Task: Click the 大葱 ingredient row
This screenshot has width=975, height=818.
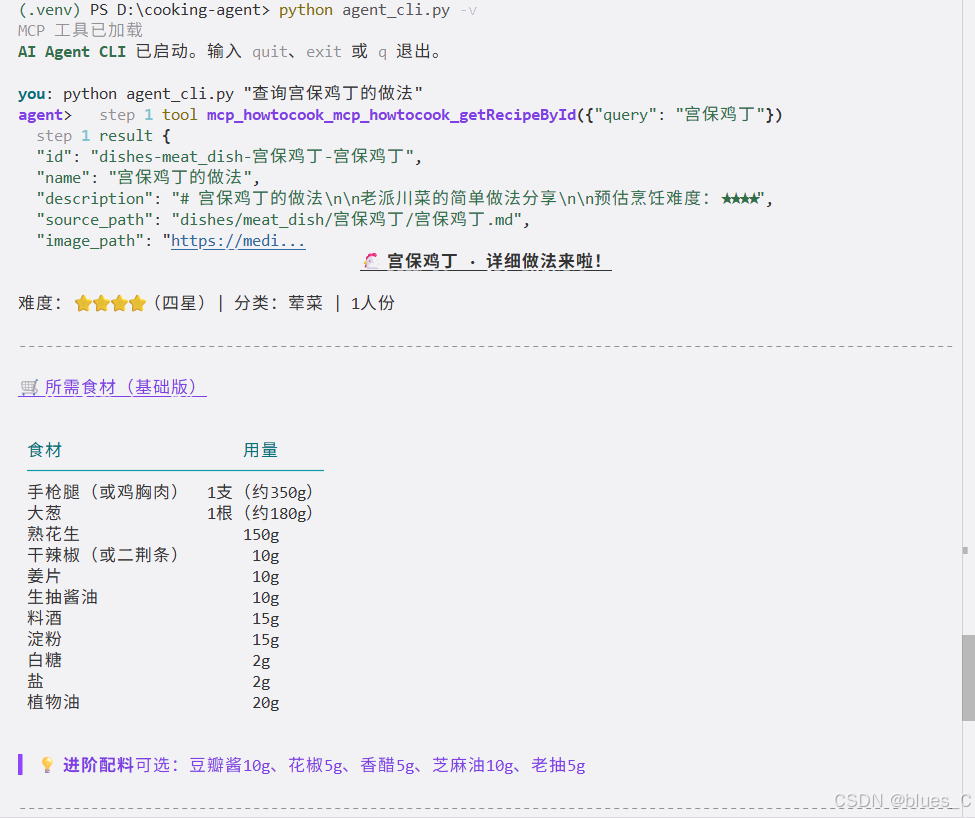Action: [x=171, y=513]
